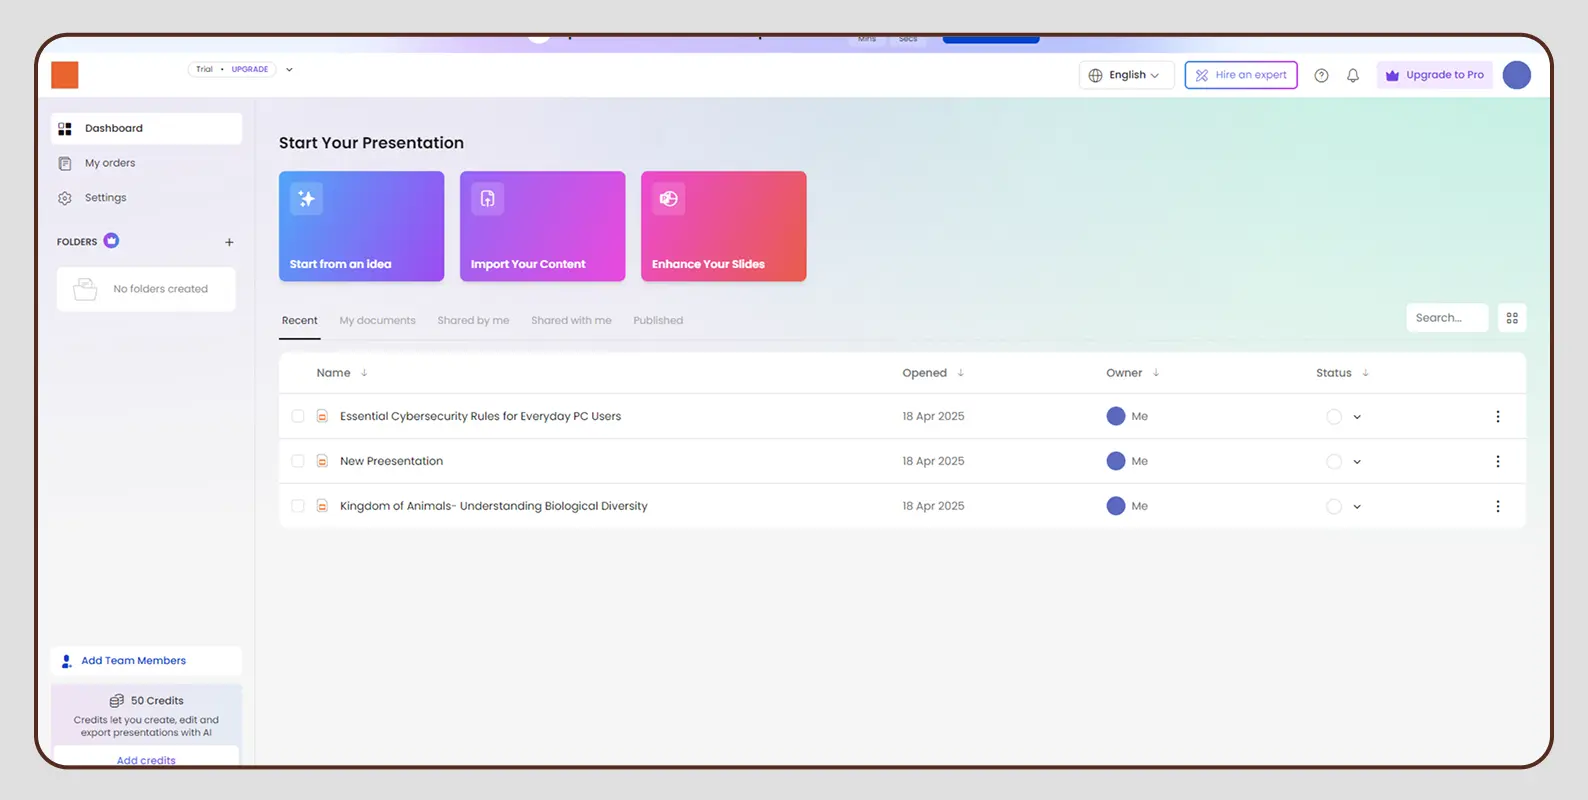1588x800 pixels.
Task: Expand the Trial plan chevron dropdown
Action: [289, 70]
